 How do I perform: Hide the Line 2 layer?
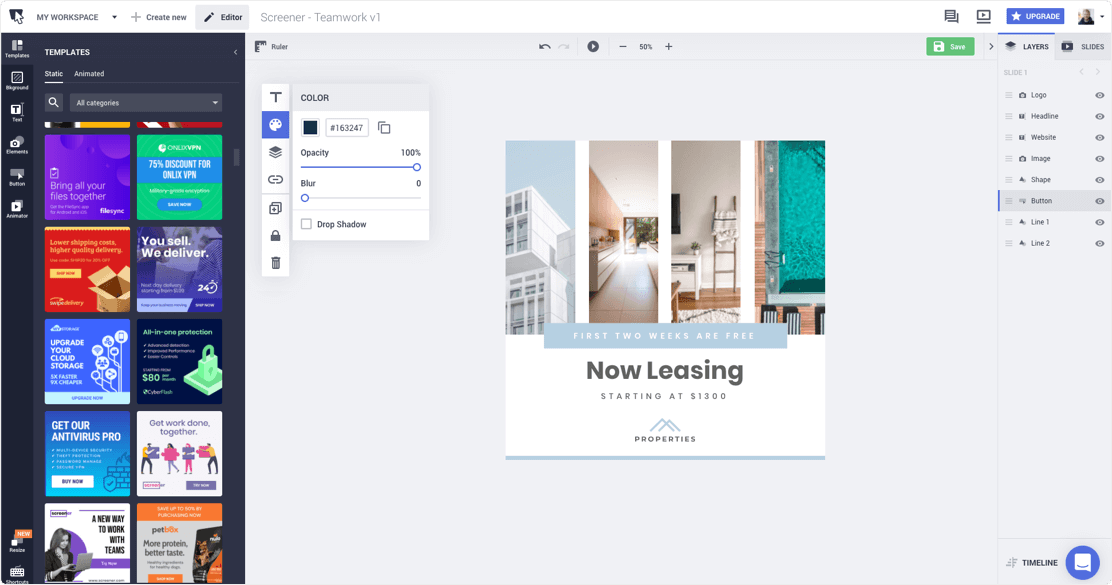pos(1099,243)
